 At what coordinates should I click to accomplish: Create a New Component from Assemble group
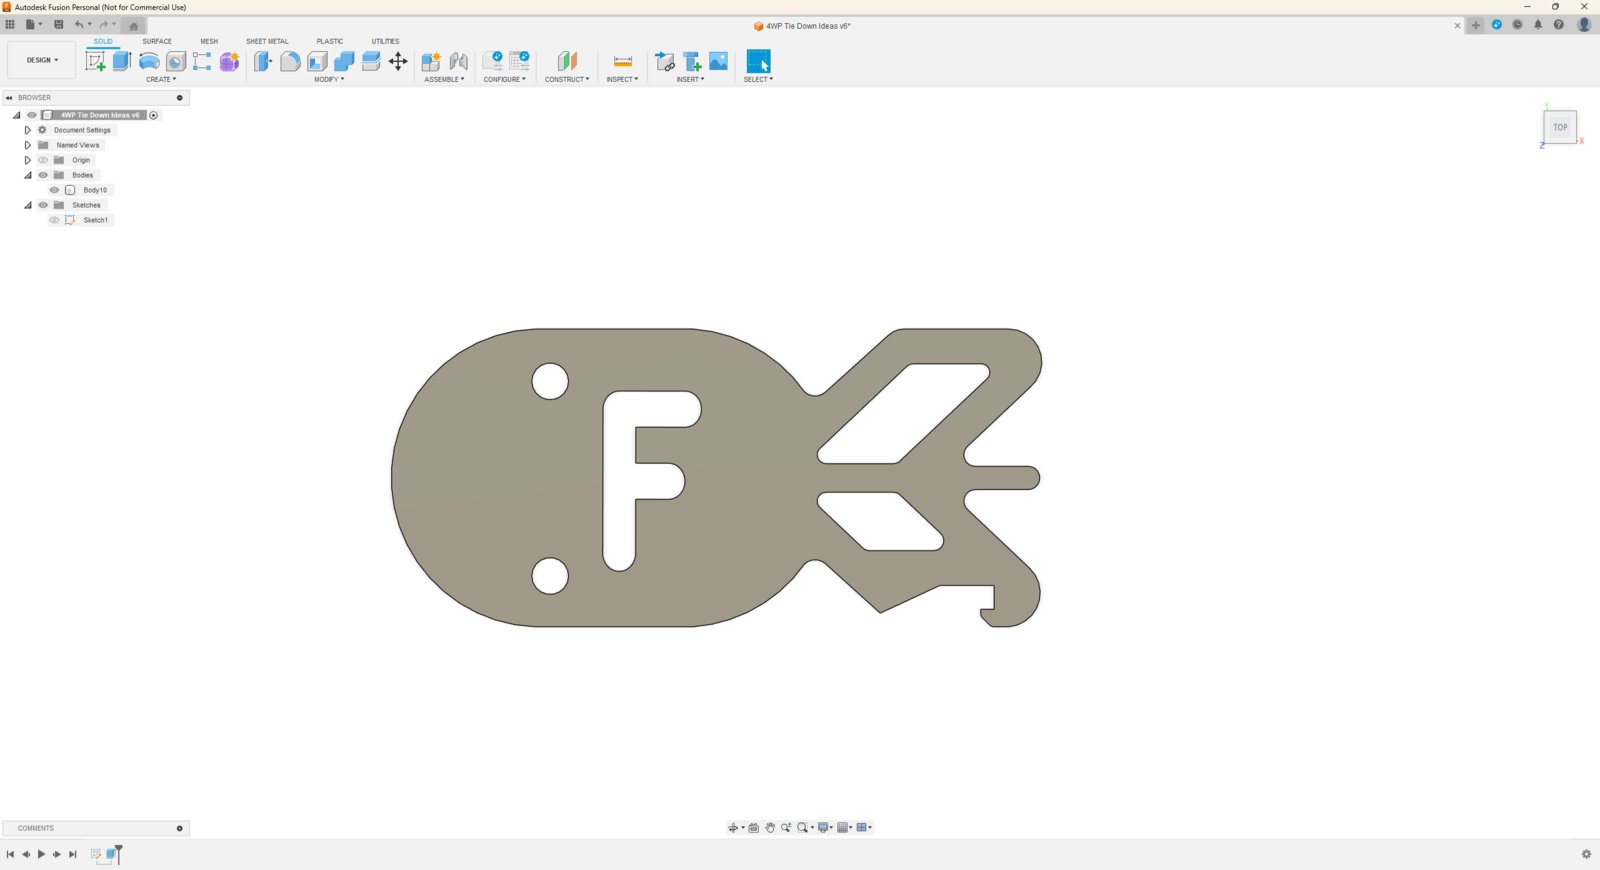(431, 61)
